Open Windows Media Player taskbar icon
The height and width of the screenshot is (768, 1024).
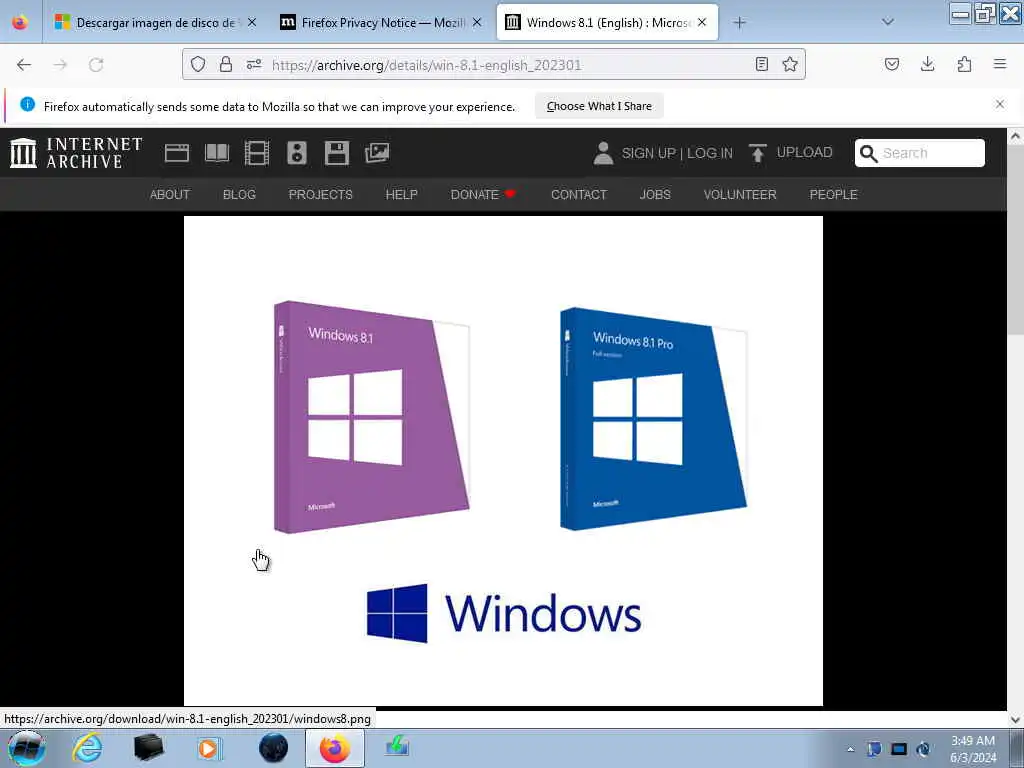(x=209, y=748)
